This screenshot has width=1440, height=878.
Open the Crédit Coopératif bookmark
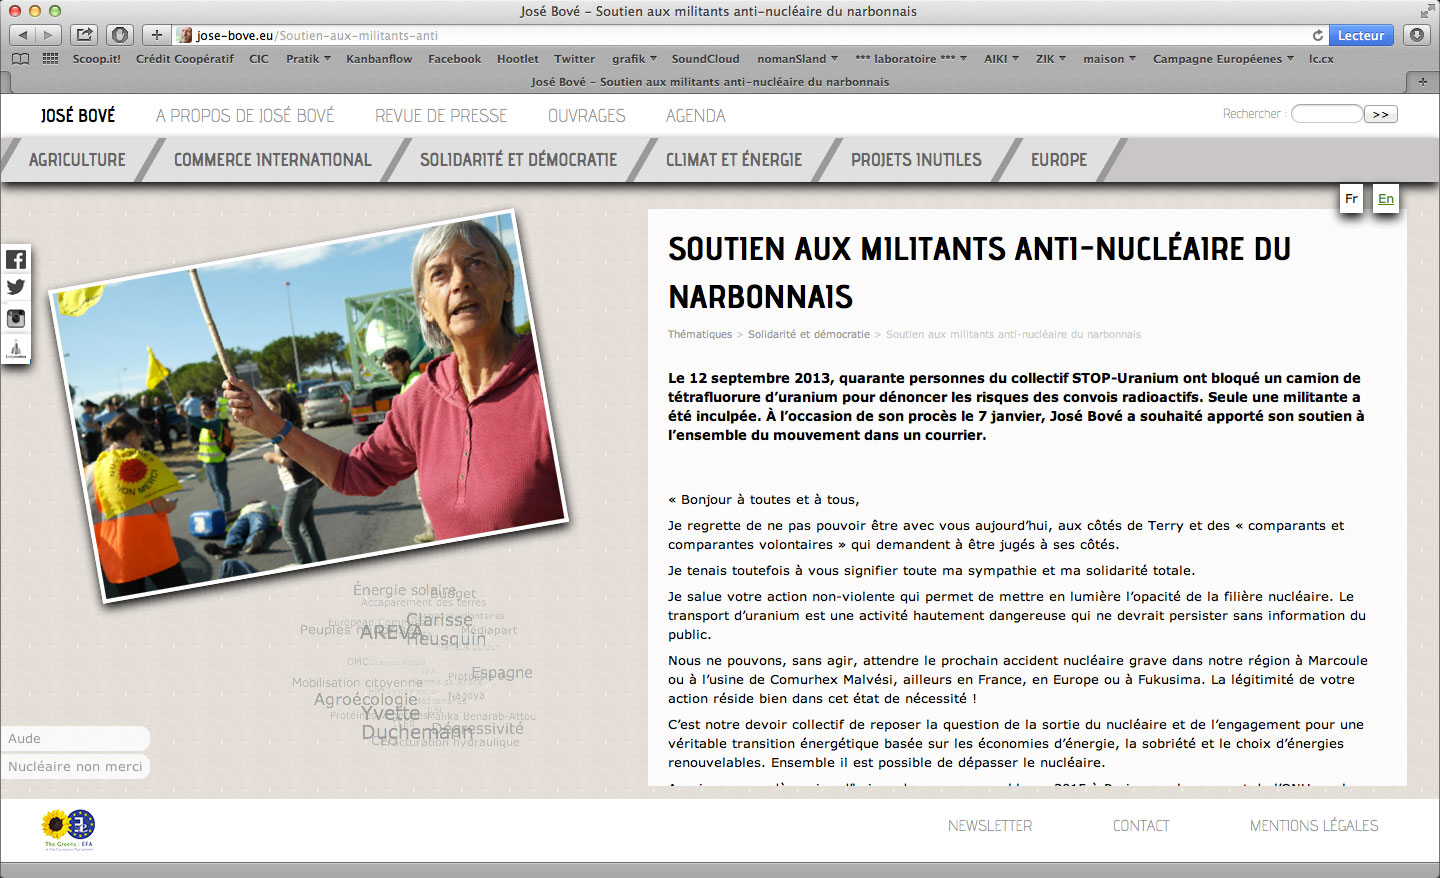(185, 59)
